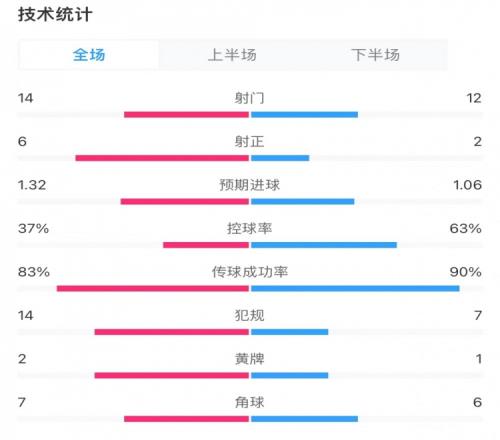Click the 射正 stat label
Viewport: 500px width, 440px height.
[249, 142]
